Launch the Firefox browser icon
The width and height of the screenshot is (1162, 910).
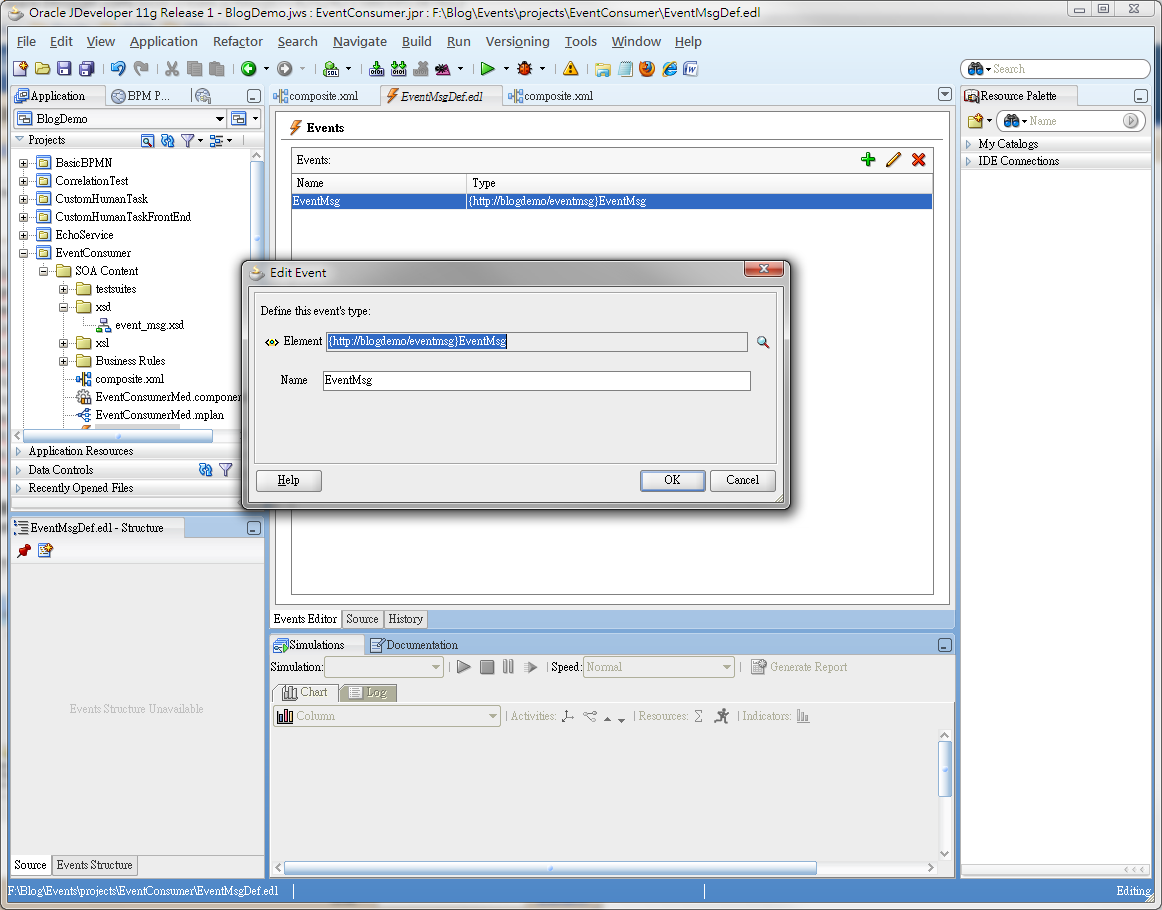647,69
